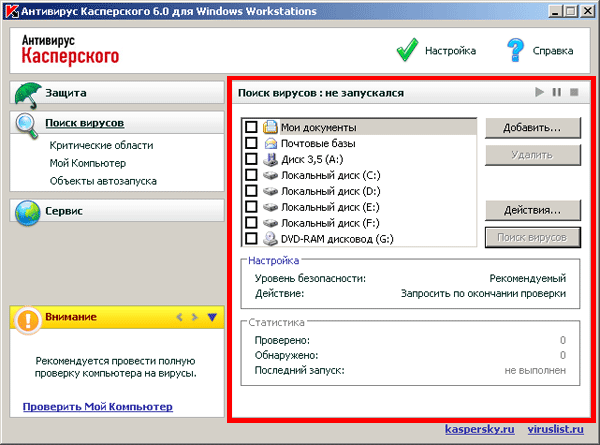Viewport: 600px width, 445px height.
Task: Click the DVD-RAM дисковод (G:) disc icon
Action: point(270,239)
